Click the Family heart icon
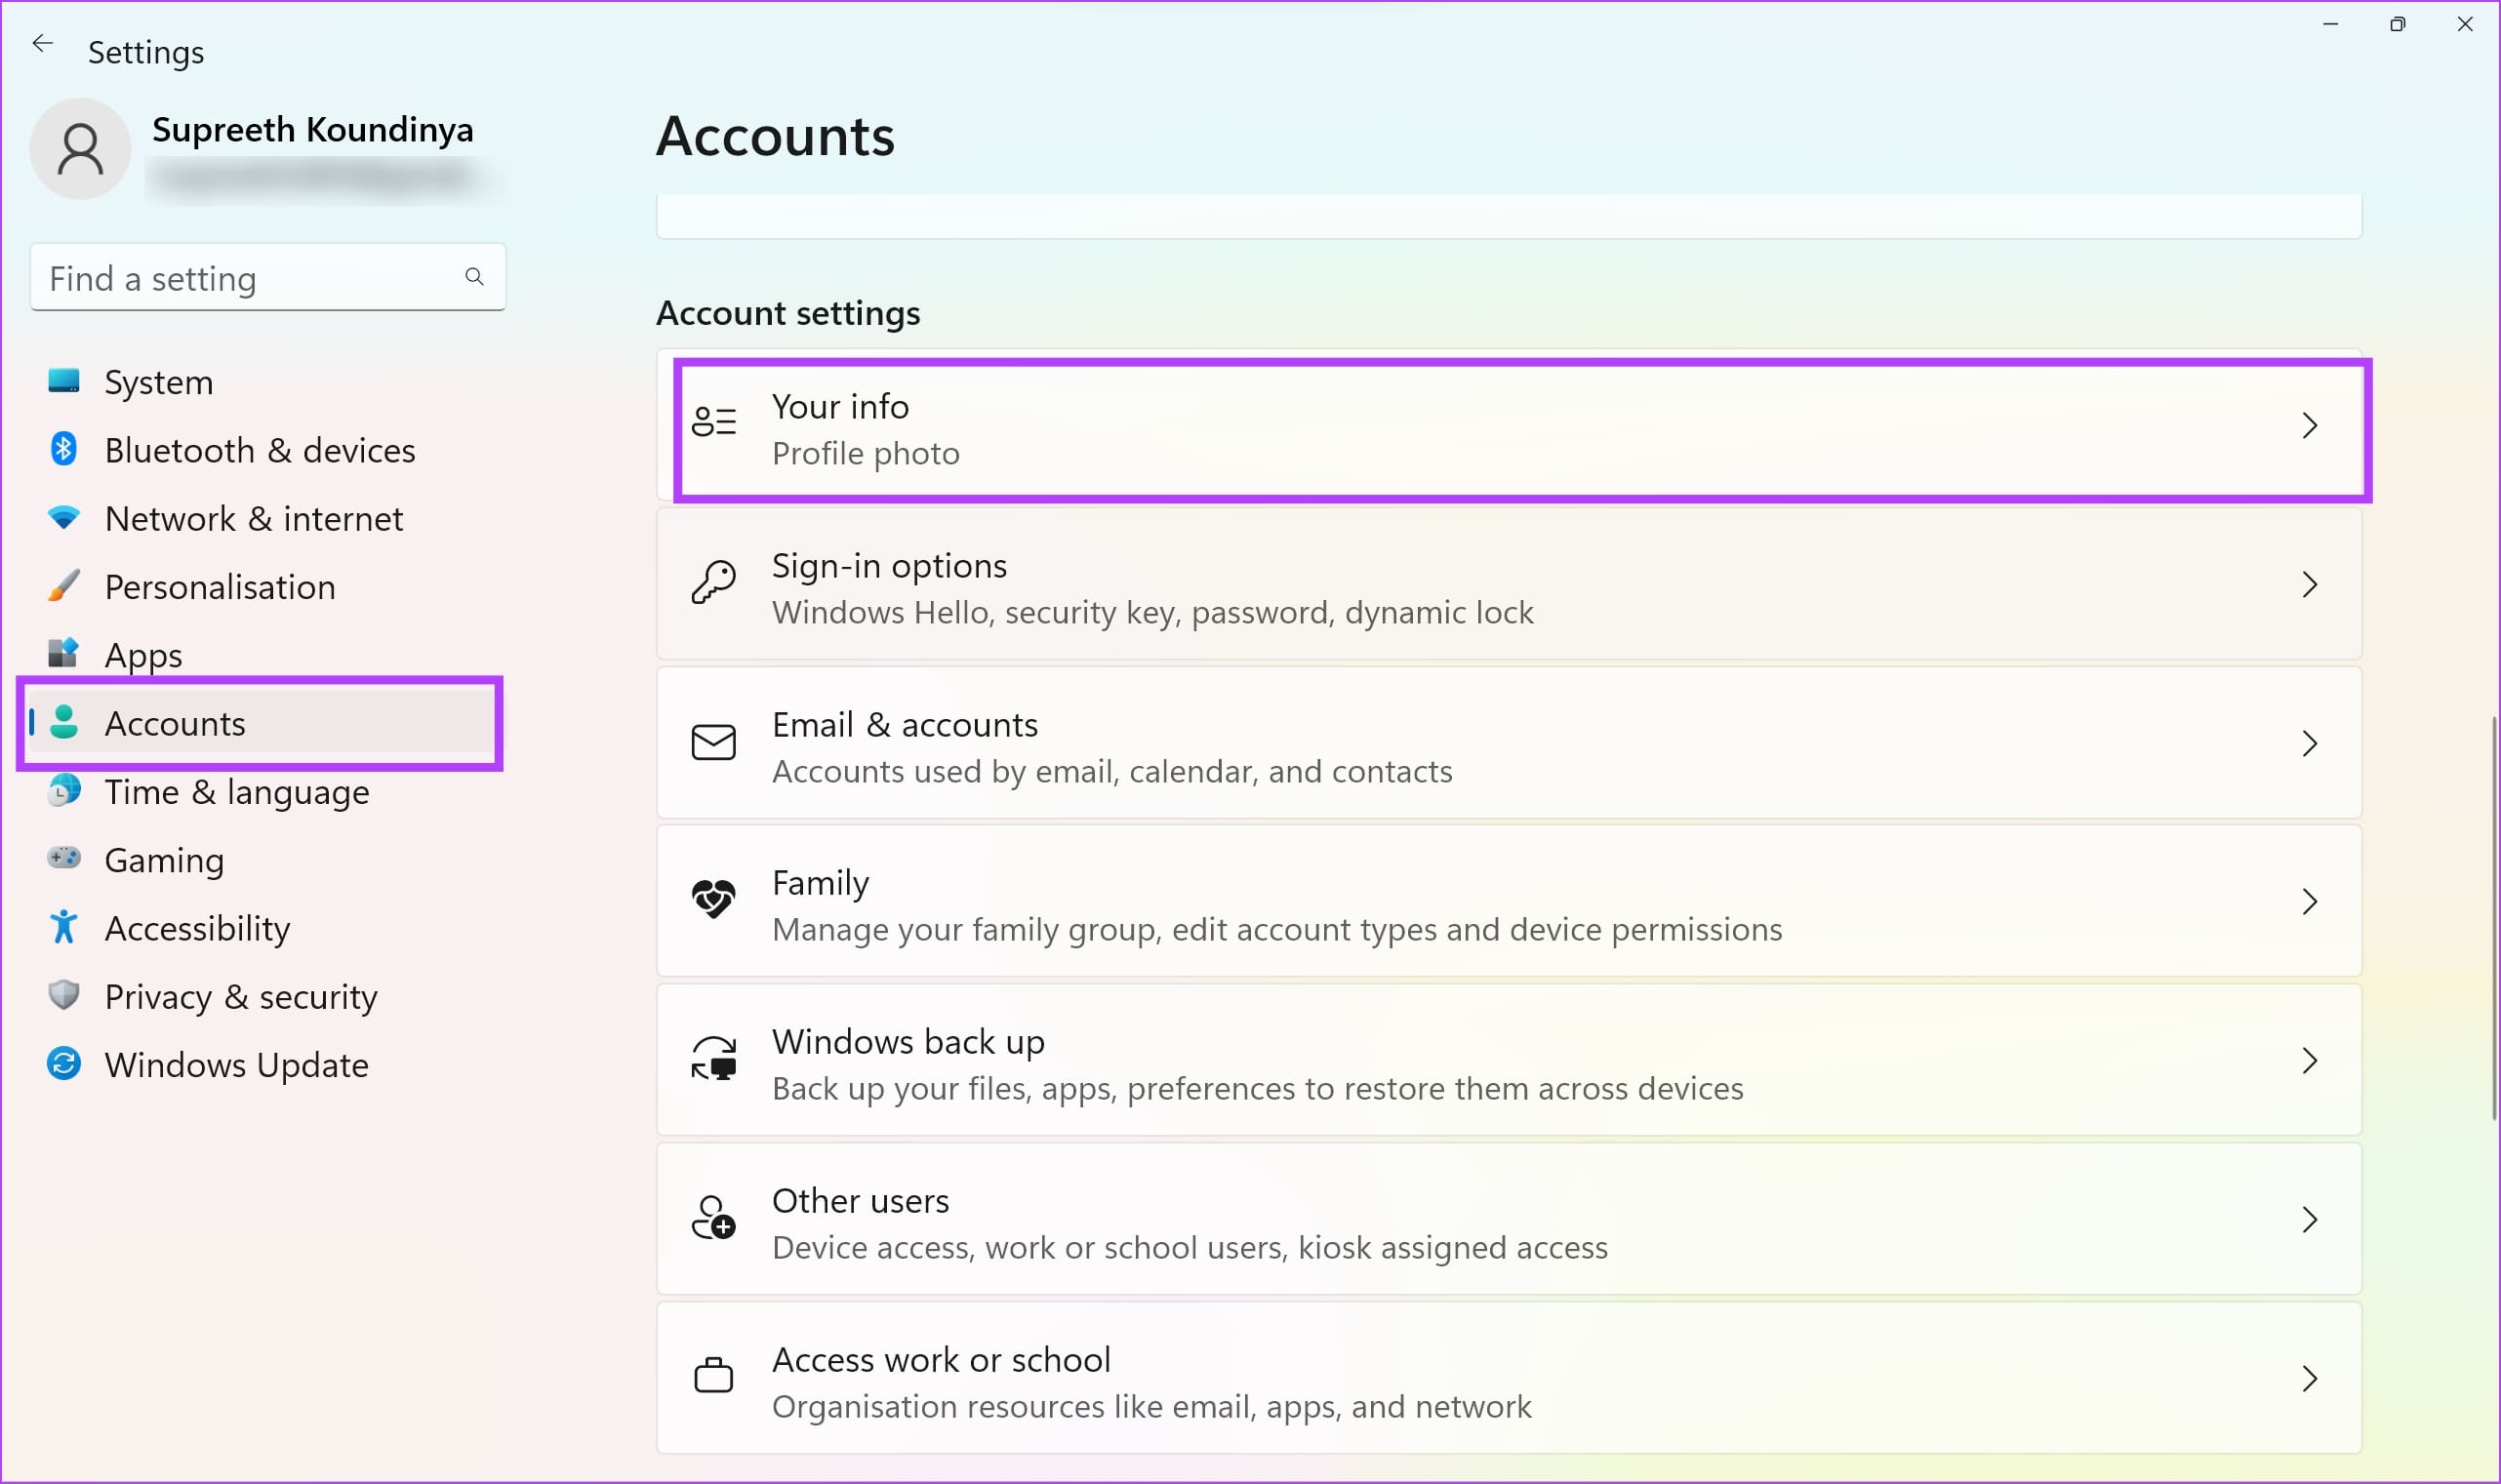Image resolution: width=2501 pixels, height=1484 pixels. tap(714, 900)
